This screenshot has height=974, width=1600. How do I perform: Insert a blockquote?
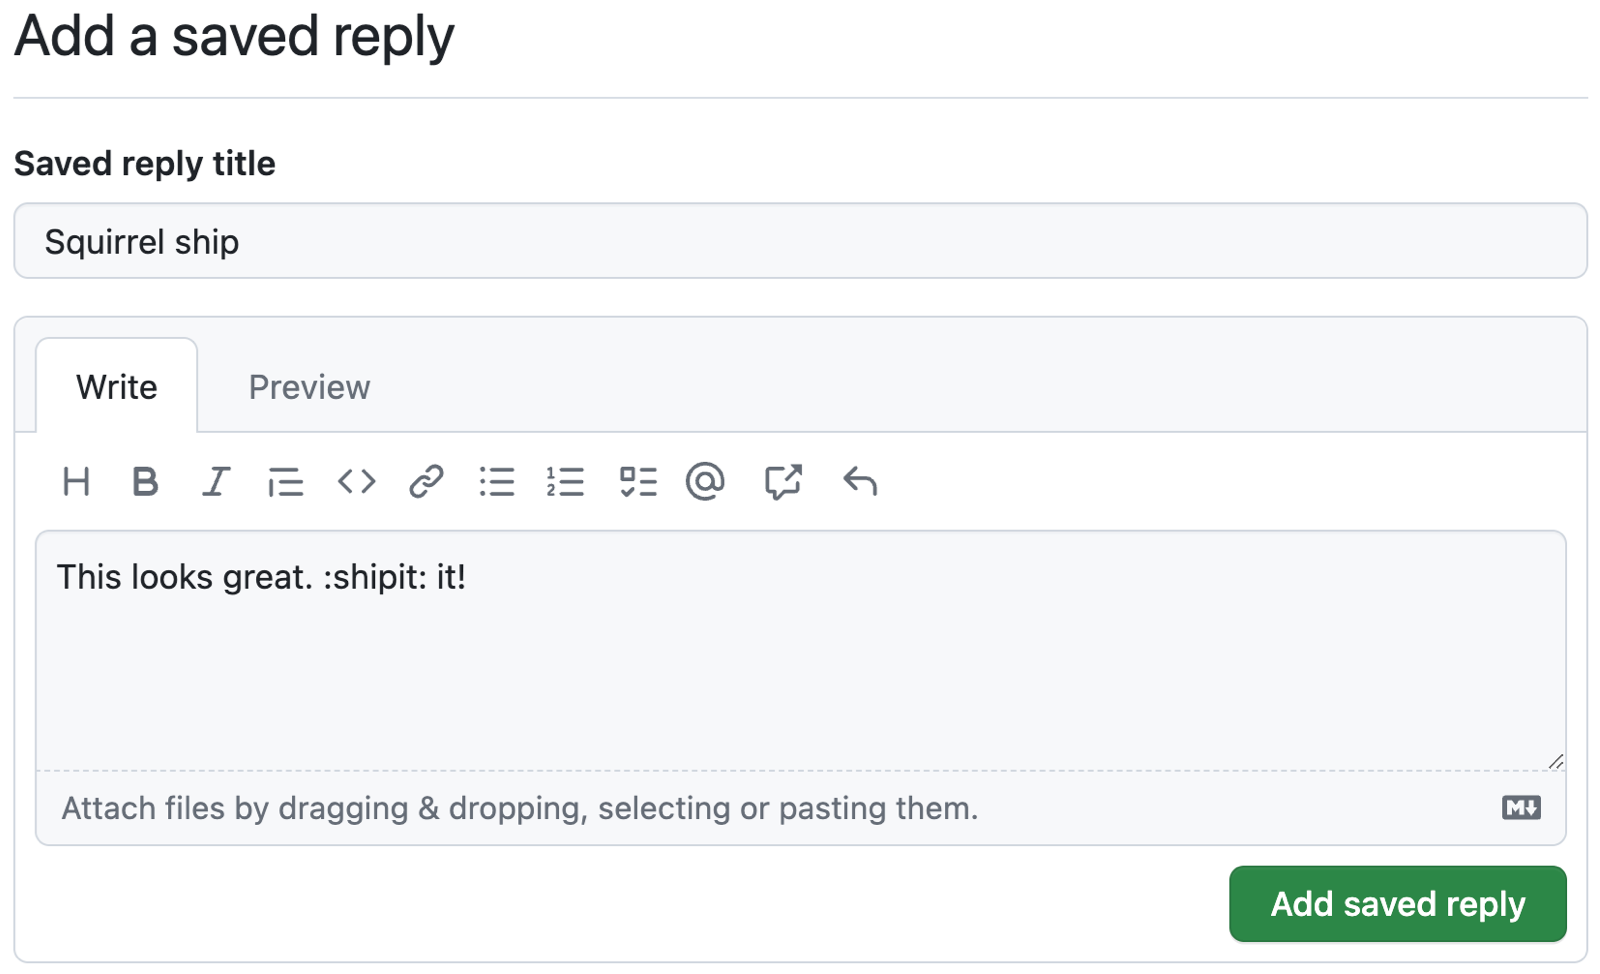286,482
